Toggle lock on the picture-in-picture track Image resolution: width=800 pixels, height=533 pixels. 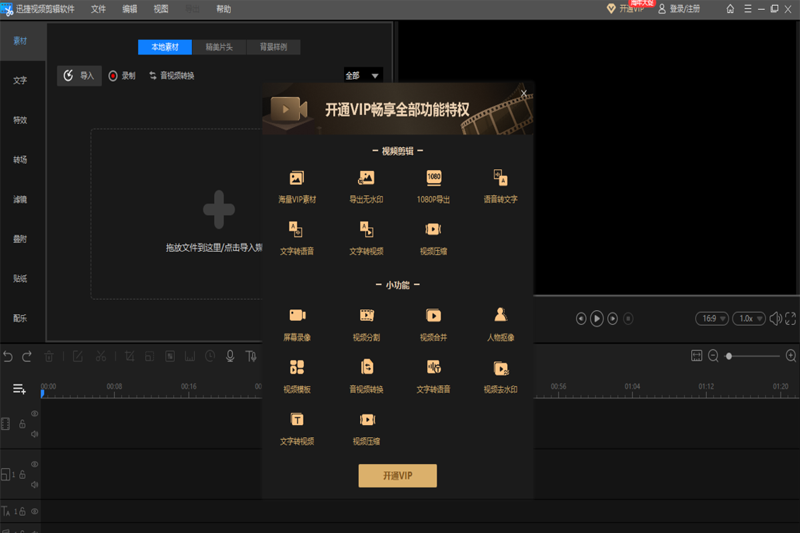pyautogui.click(x=22, y=474)
